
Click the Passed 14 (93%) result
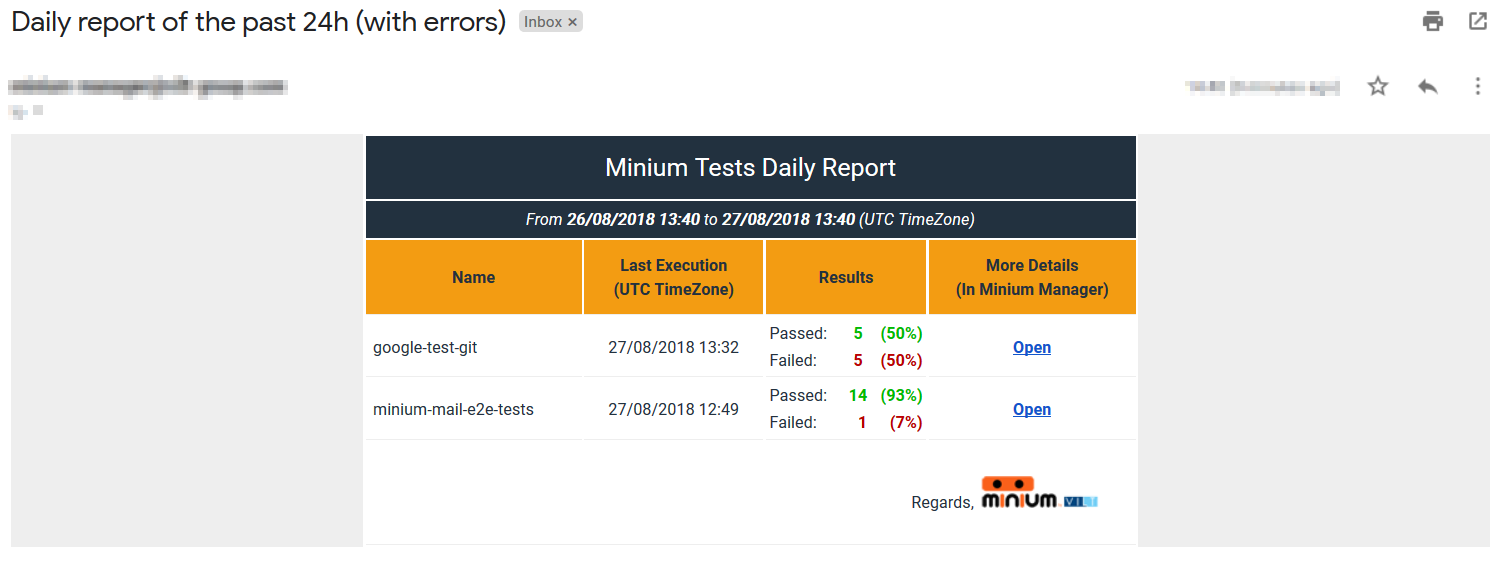pos(846,395)
